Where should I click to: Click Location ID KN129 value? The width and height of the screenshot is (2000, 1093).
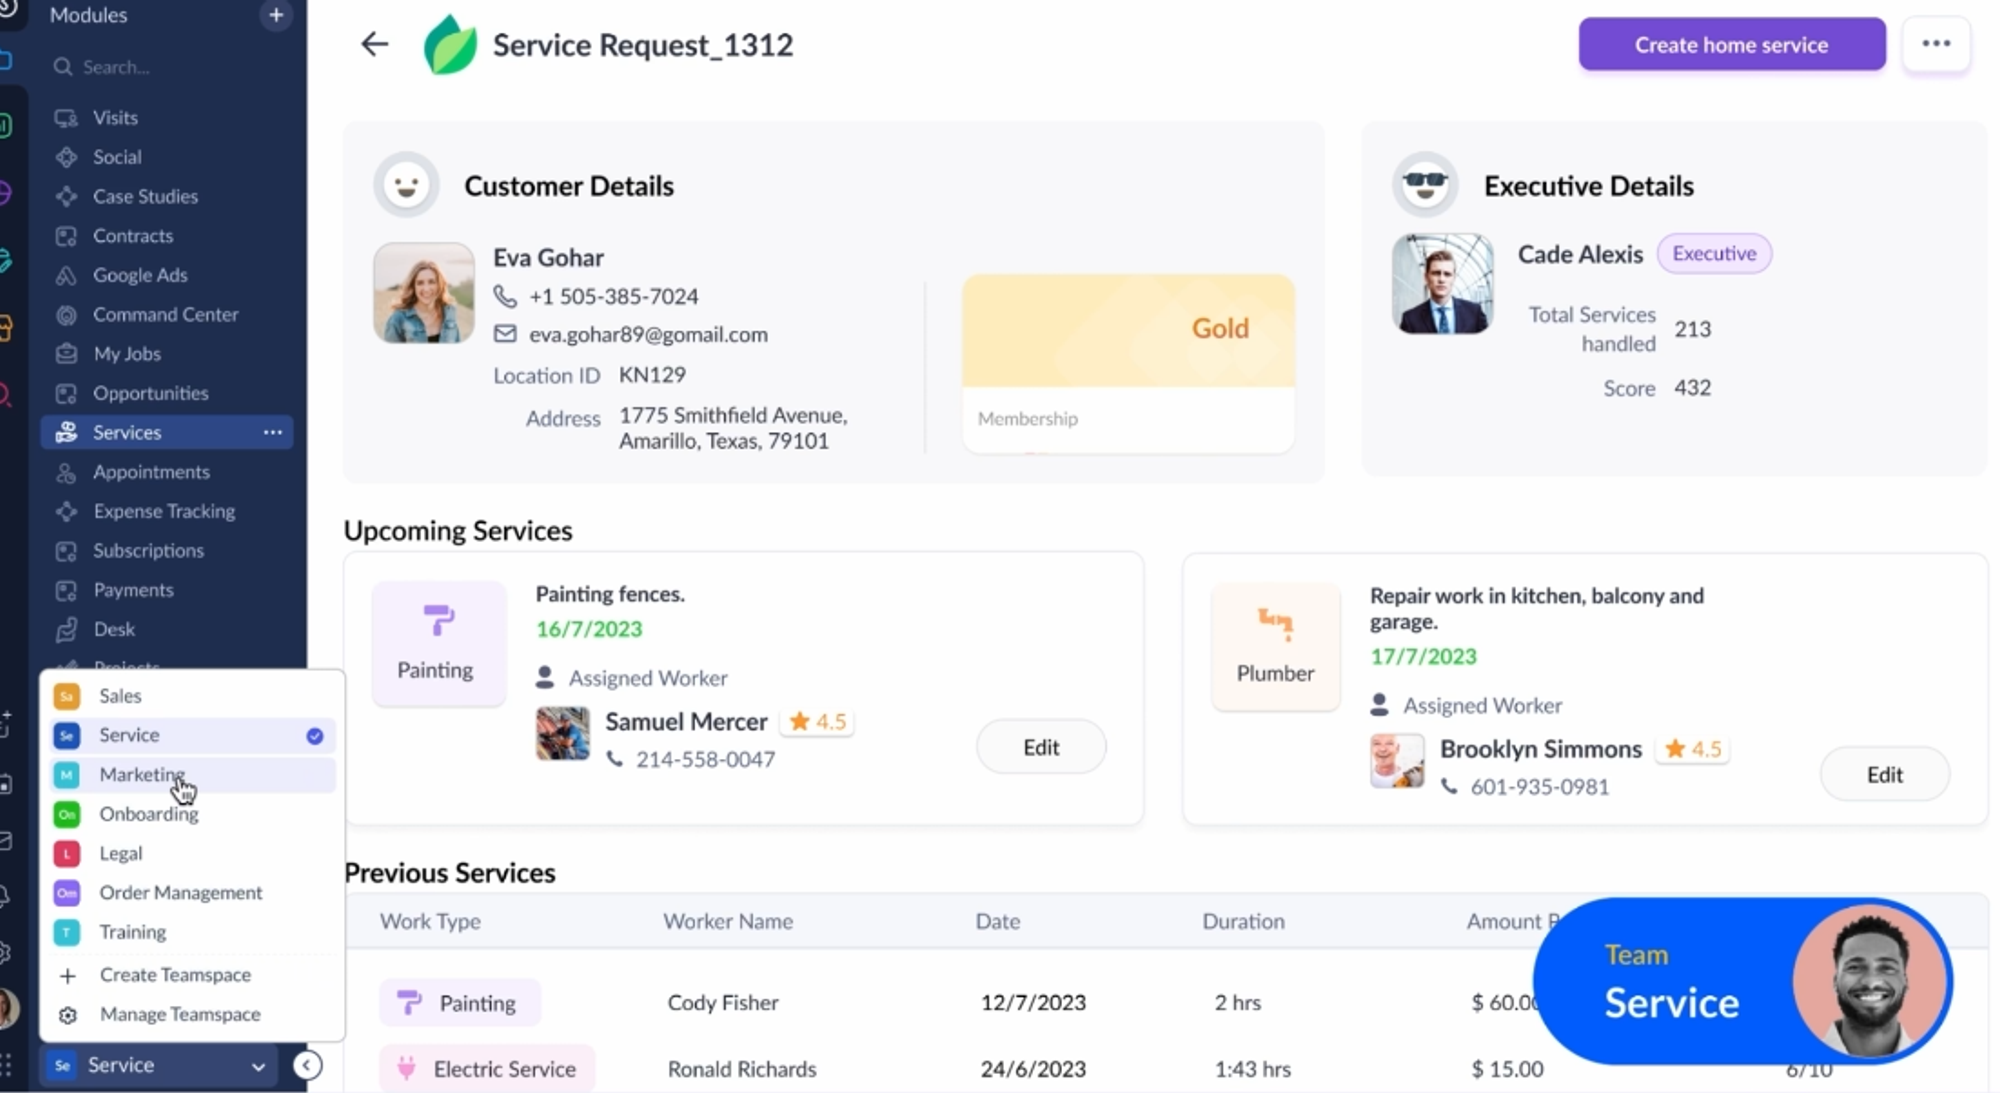(652, 375)
